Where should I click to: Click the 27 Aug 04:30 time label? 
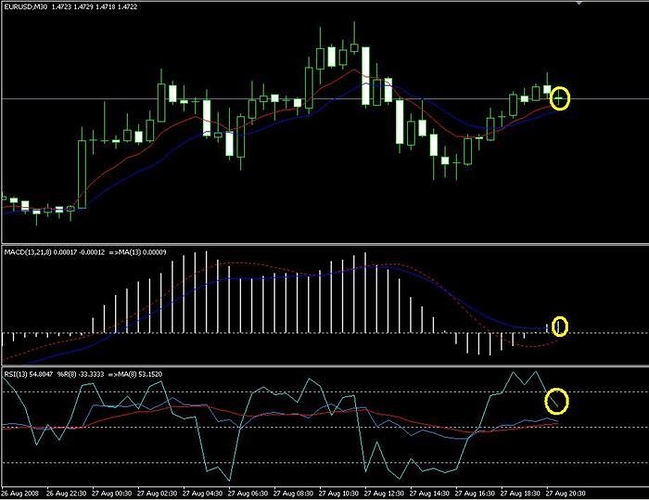pyautogui.click(x=202, y=493)
